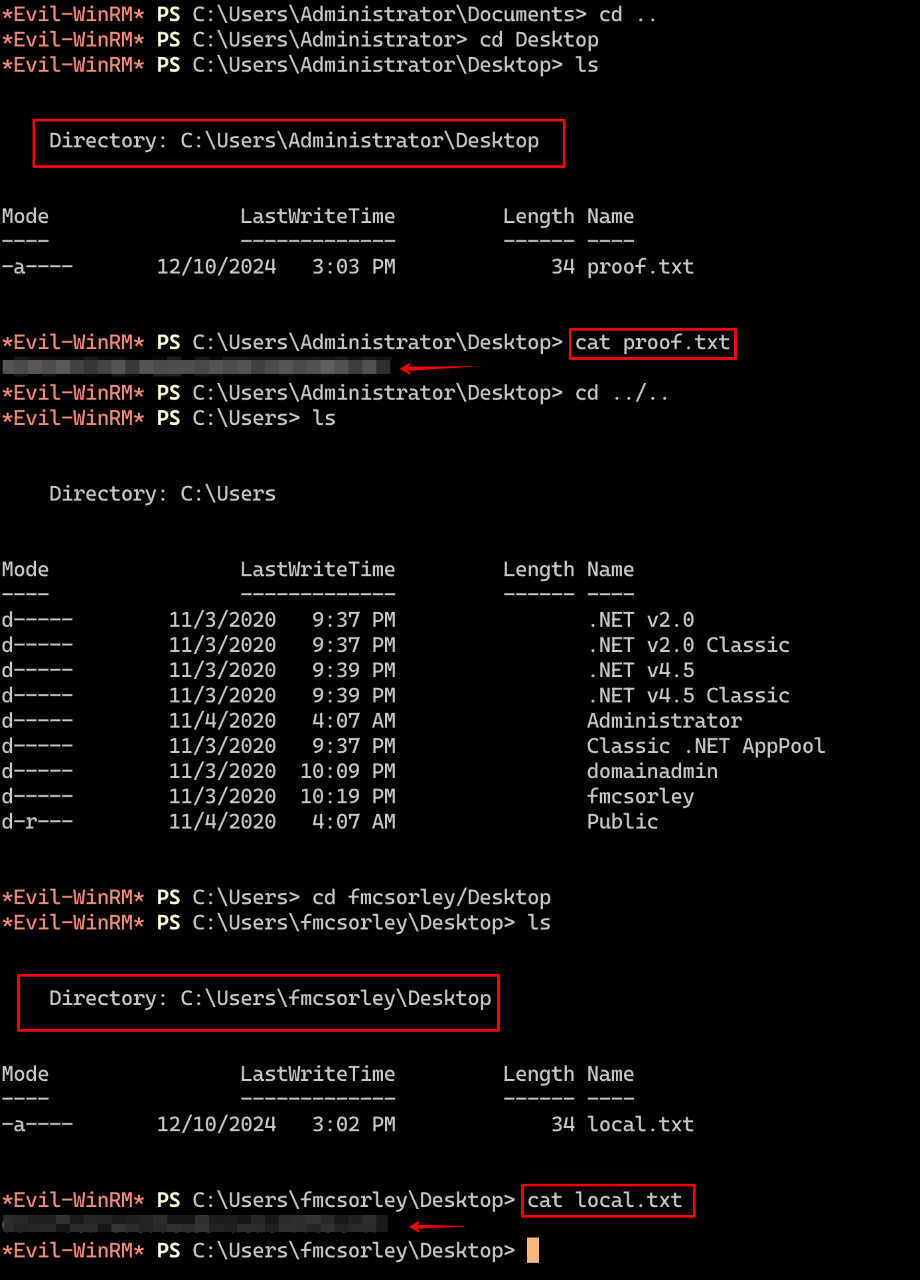
Task: Click the blurred proof.txt flag output
Action: (196, 368)
